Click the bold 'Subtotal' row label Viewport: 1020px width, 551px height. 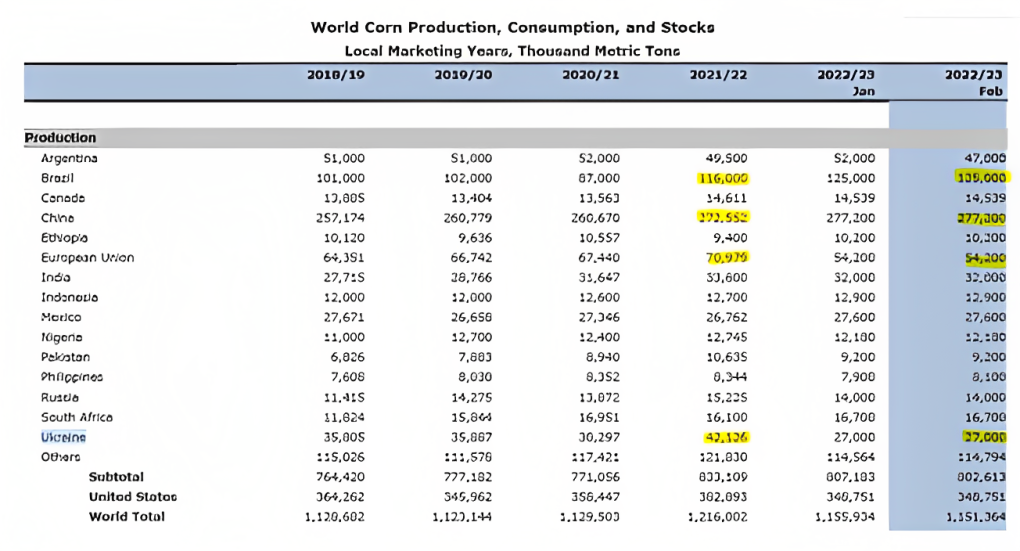tap(116, 477)
